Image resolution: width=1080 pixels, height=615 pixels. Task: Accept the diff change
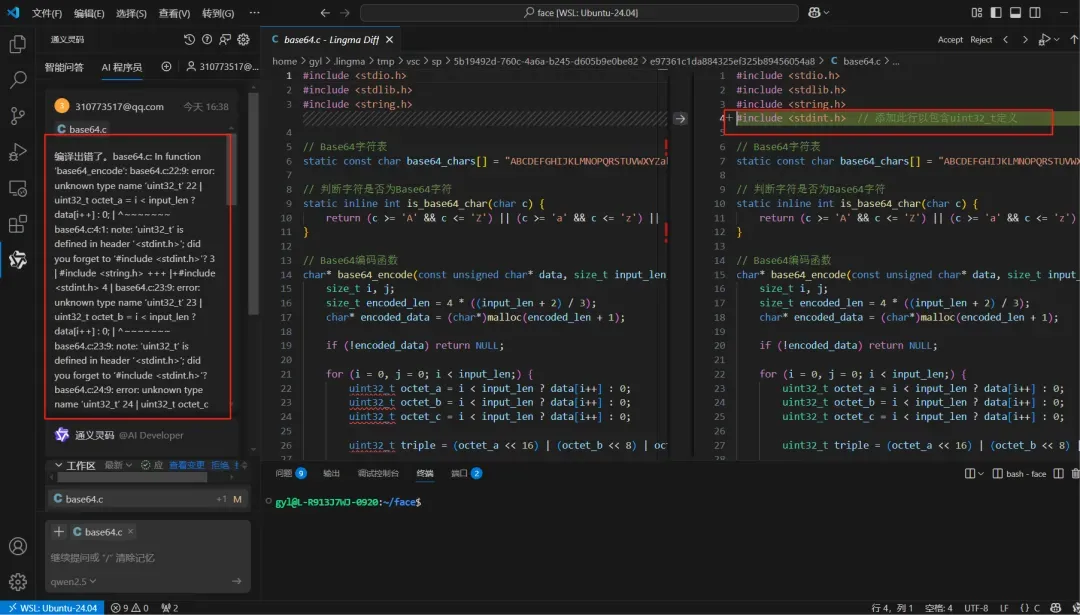tap(950, 40)
